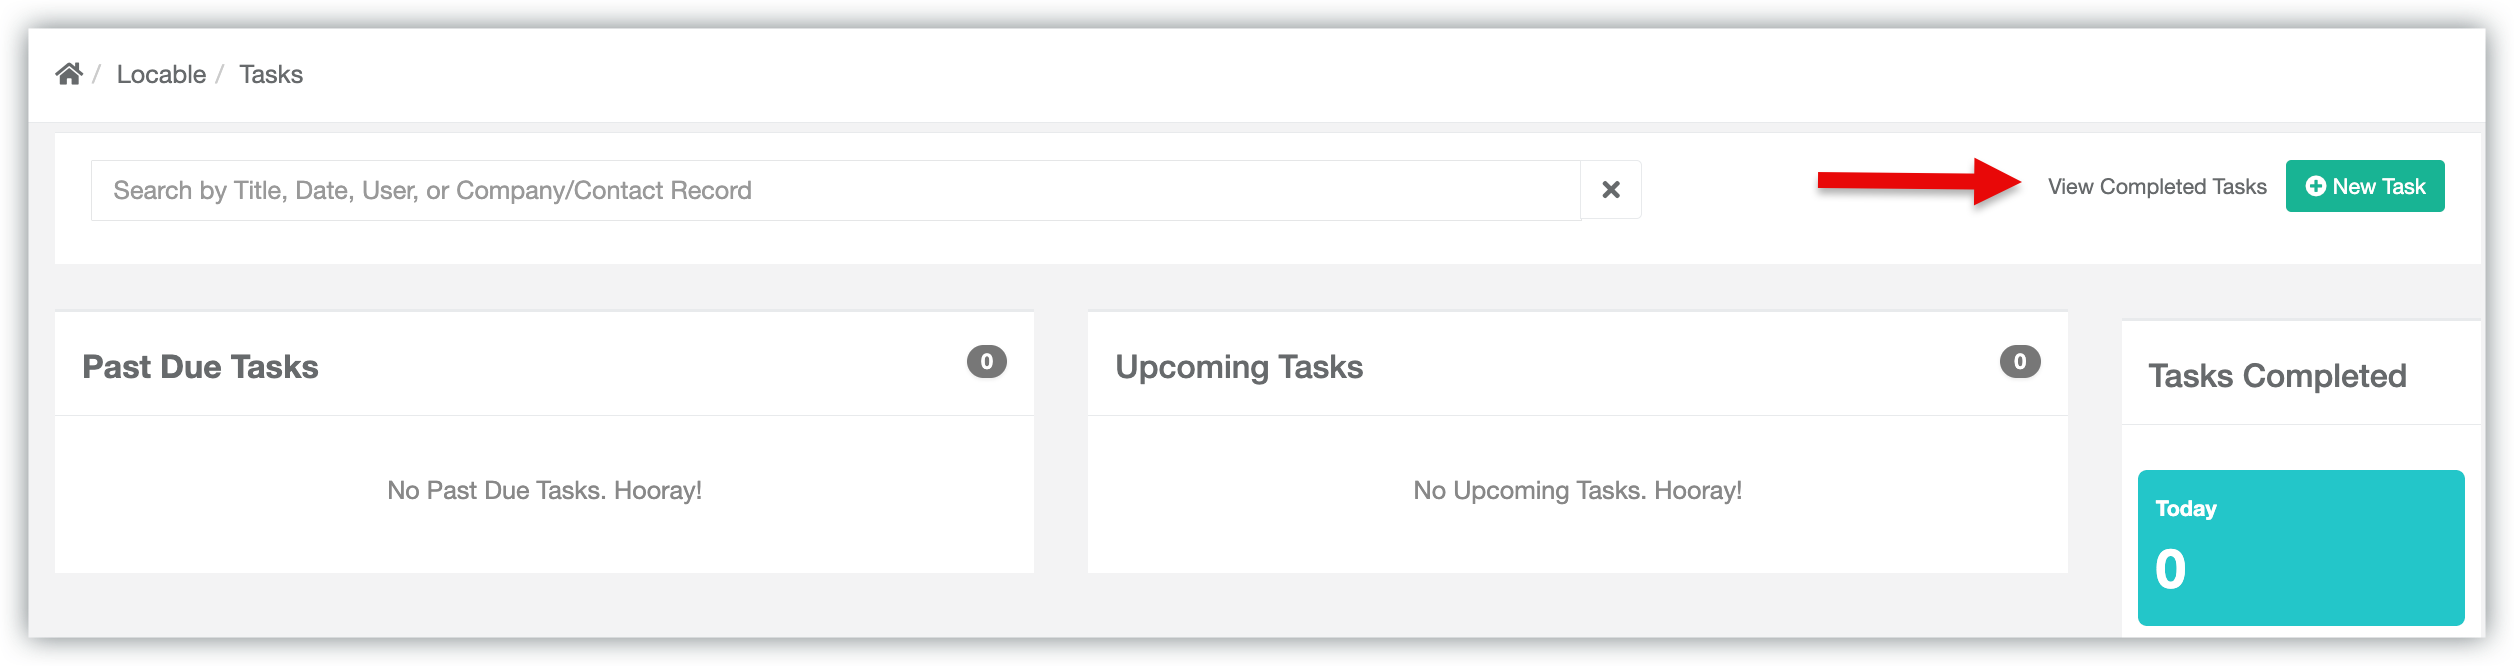Open the View Completed Tasks link

coord(2156,187)
